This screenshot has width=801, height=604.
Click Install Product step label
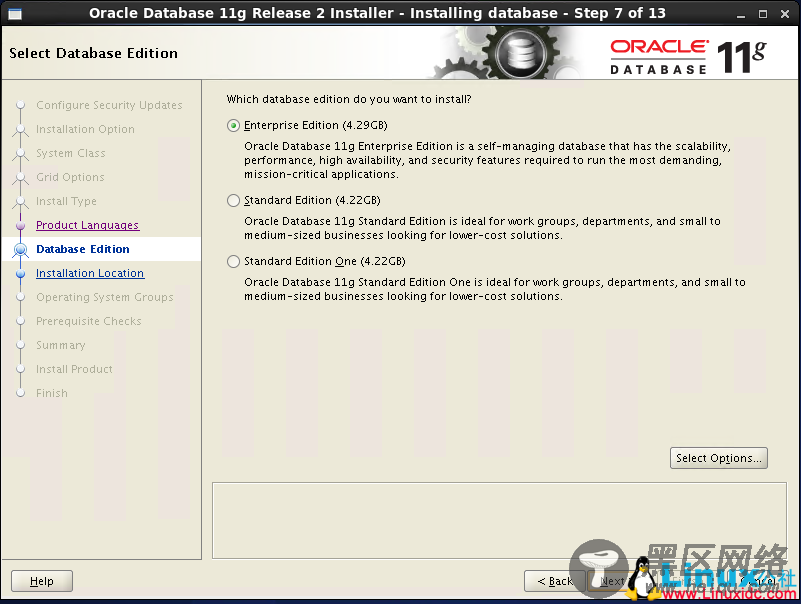click(74, 369)
